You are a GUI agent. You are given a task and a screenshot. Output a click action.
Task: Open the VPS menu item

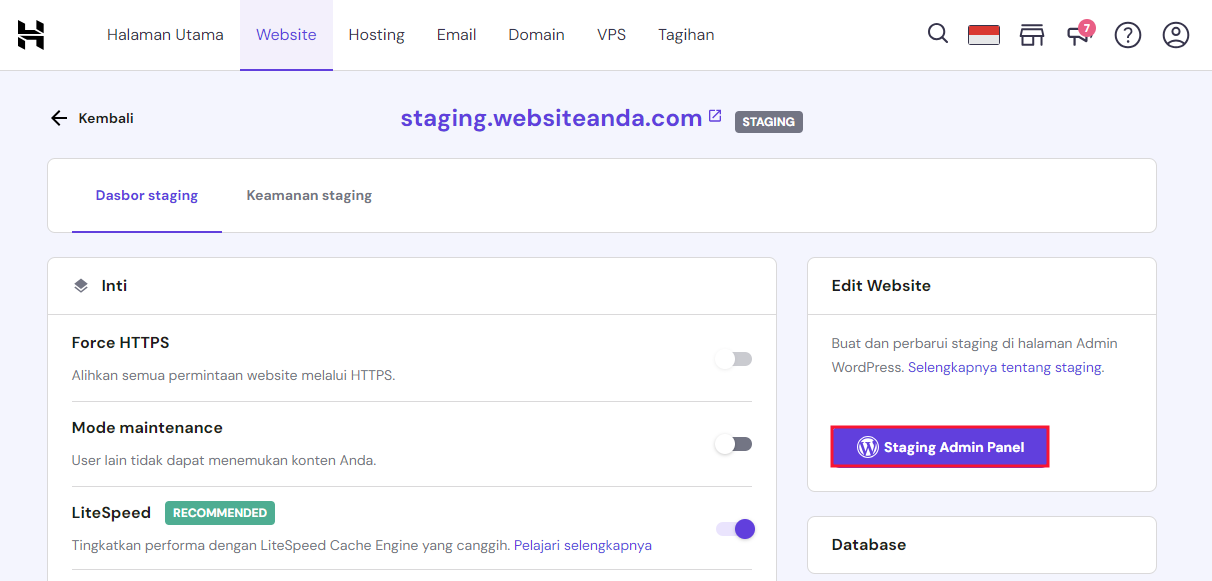click(611, 35)
